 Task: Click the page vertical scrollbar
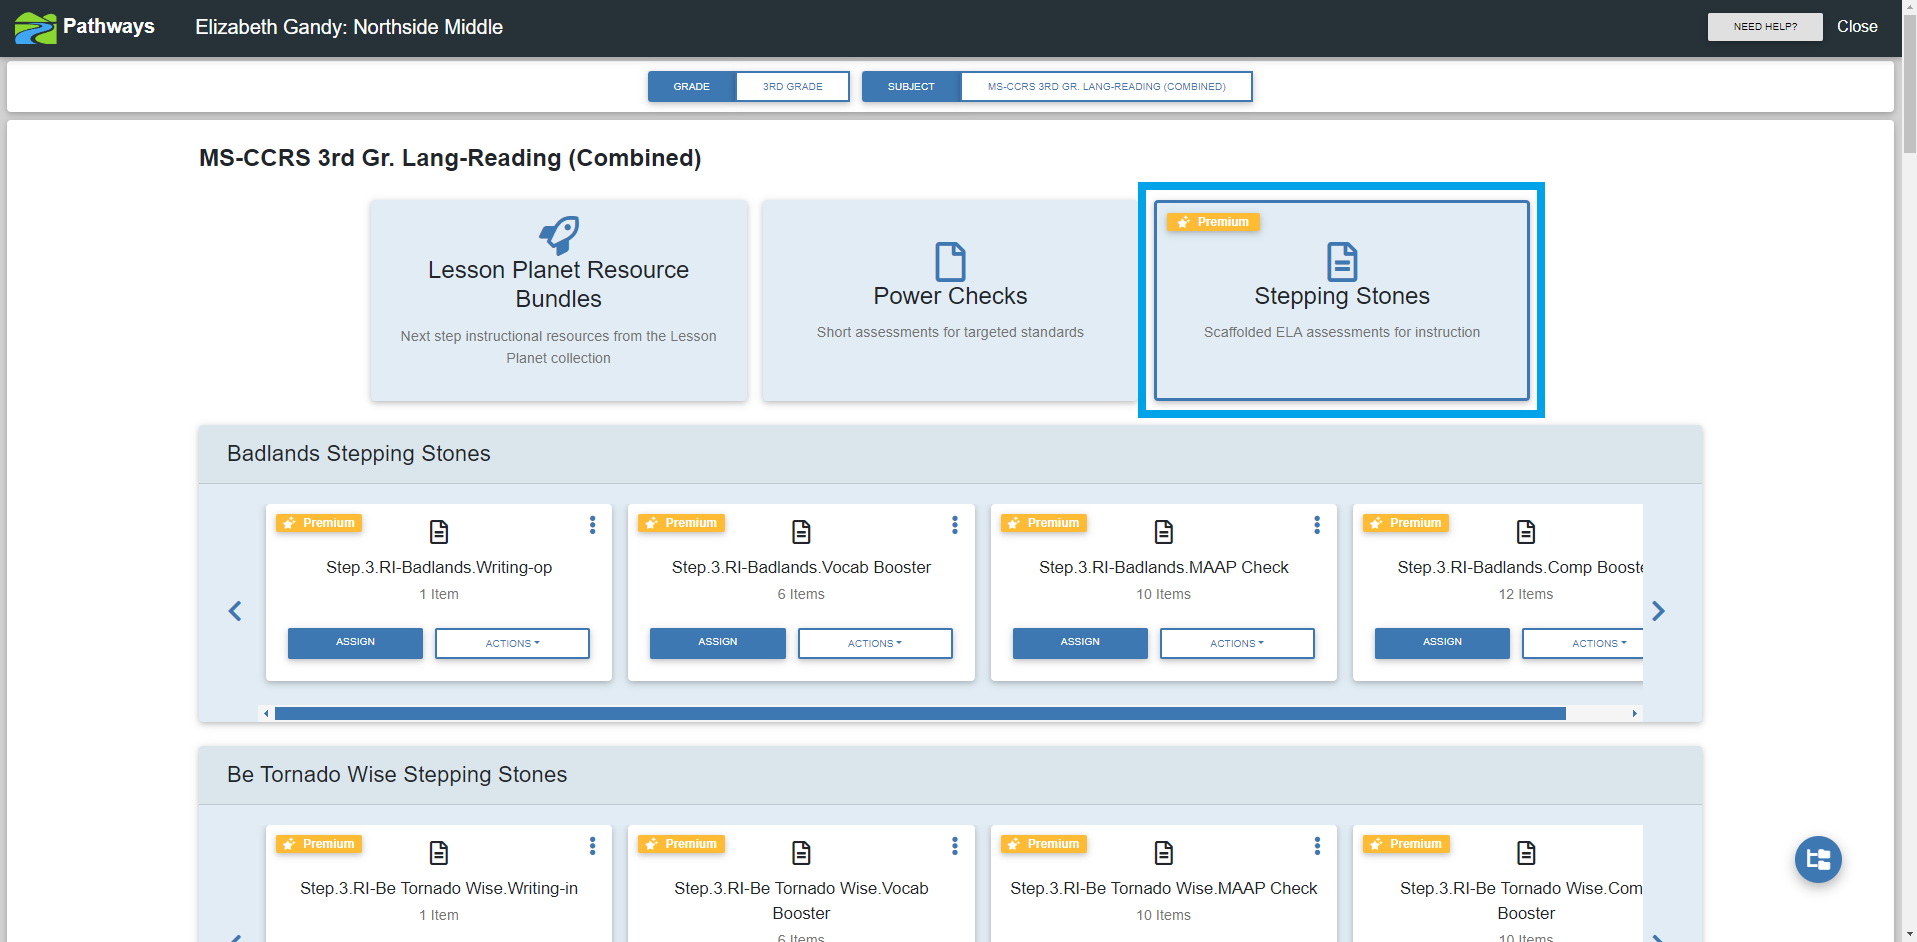pyautogui.click(x=1909, y=84)
